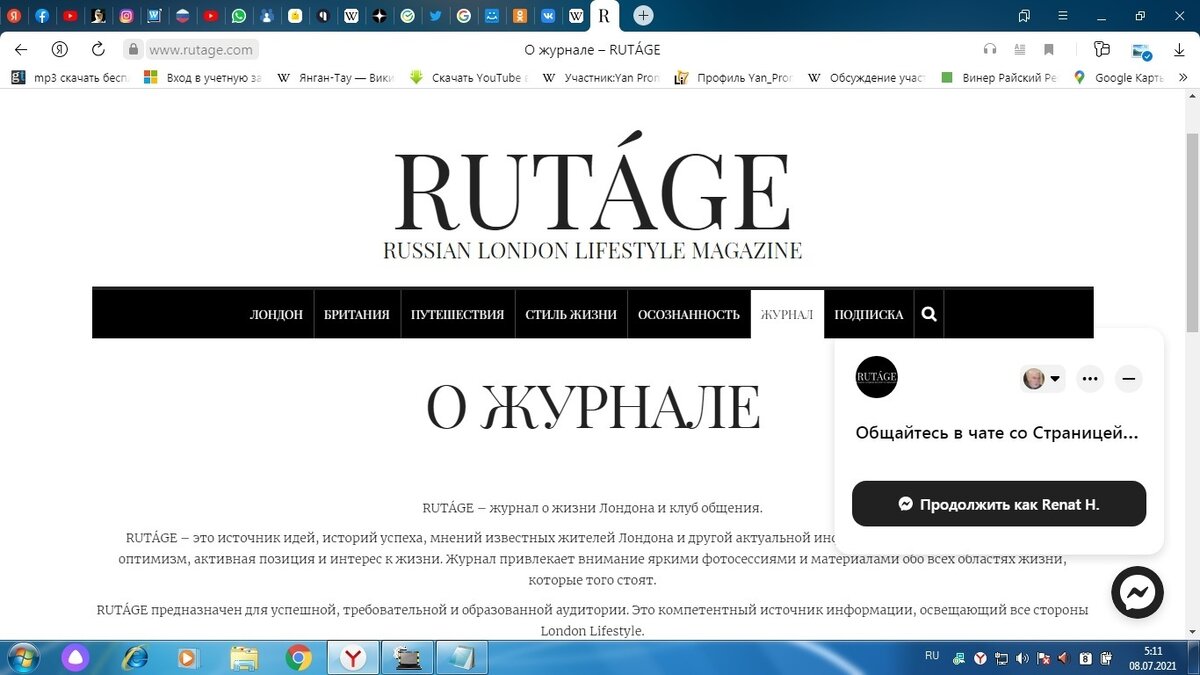Open the ЖУРНАЛ menu item

pos(787,314)
